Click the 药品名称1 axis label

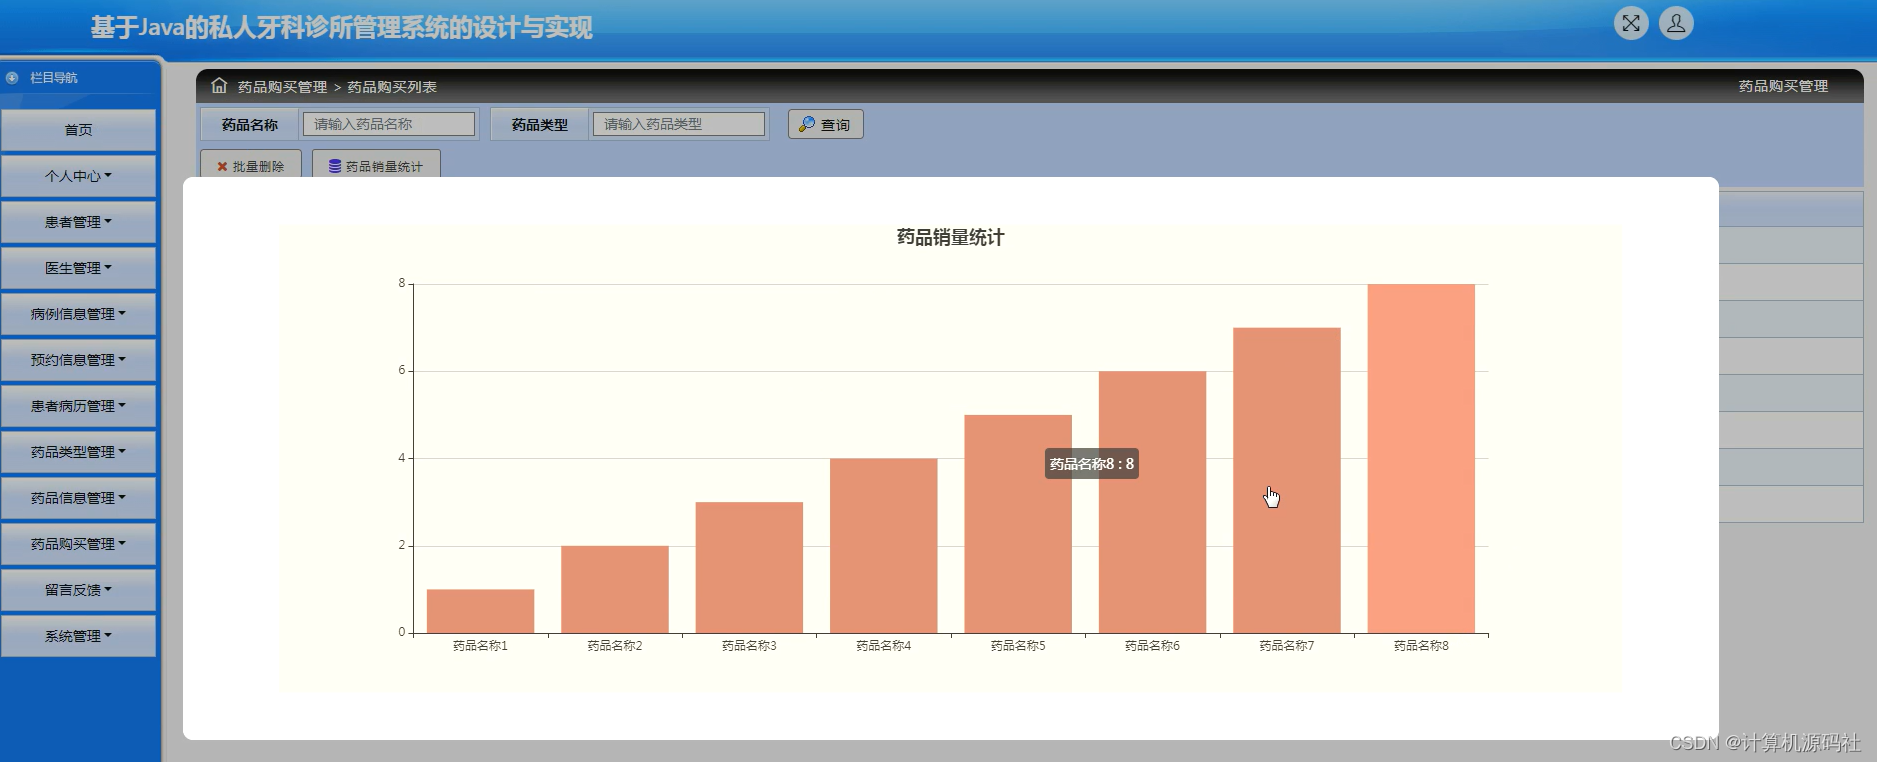click(480, 646)
